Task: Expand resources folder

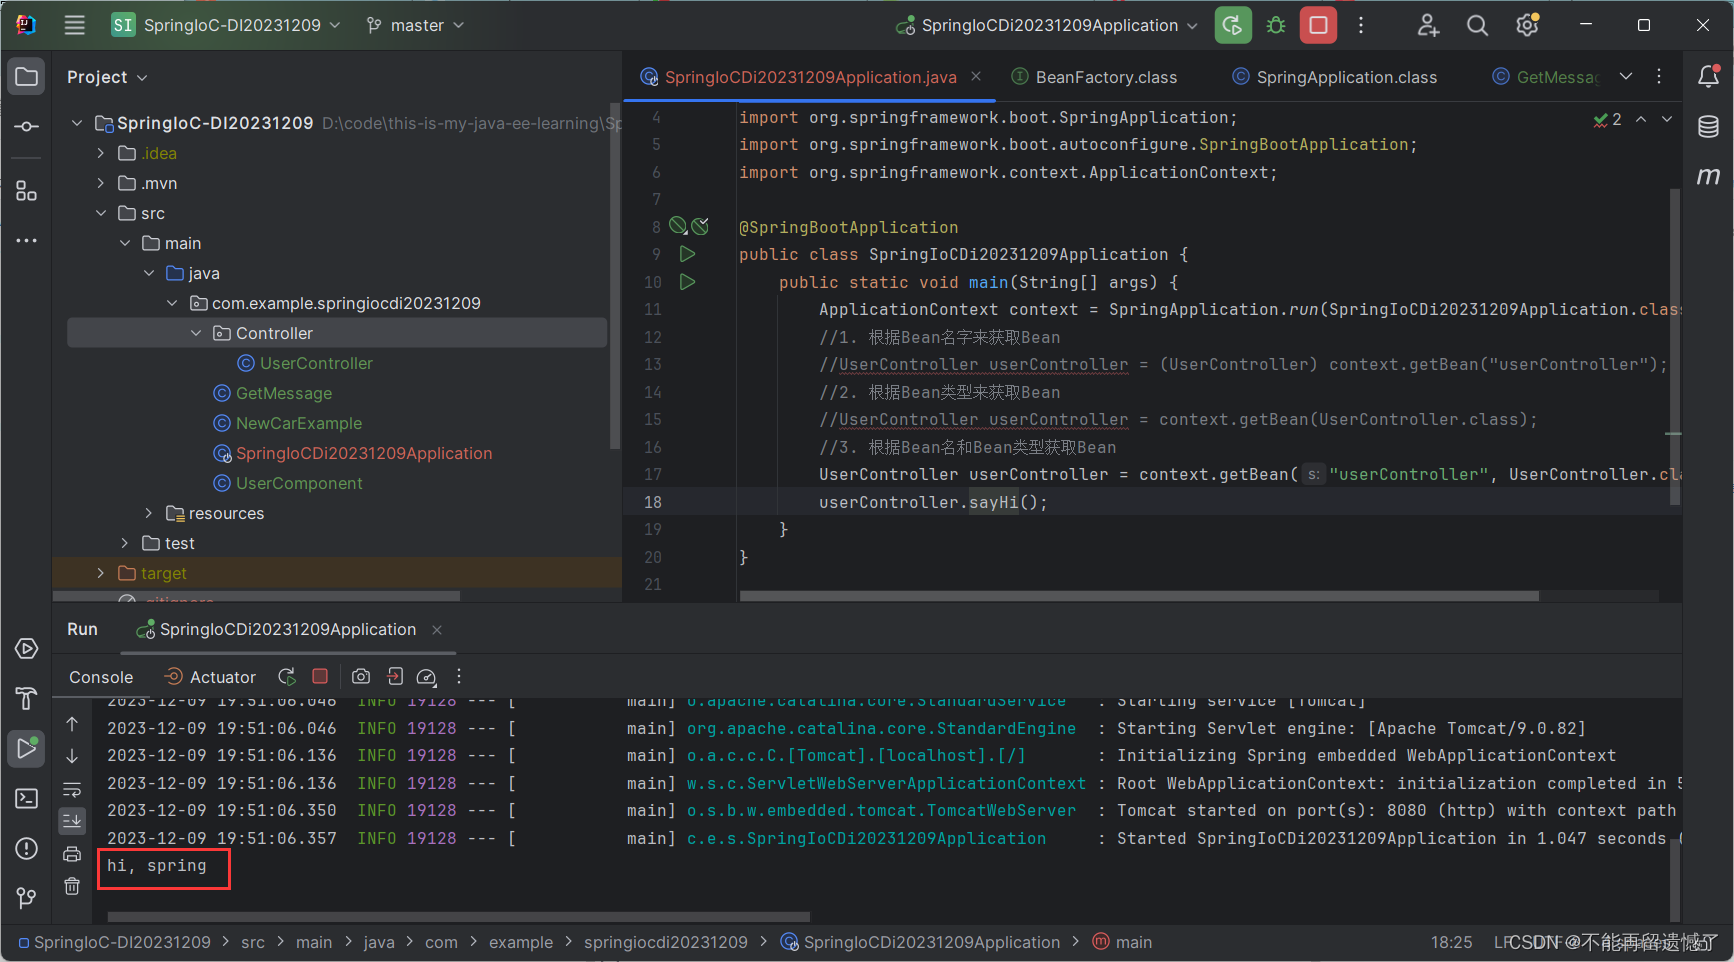Action: tap(148, 513)
